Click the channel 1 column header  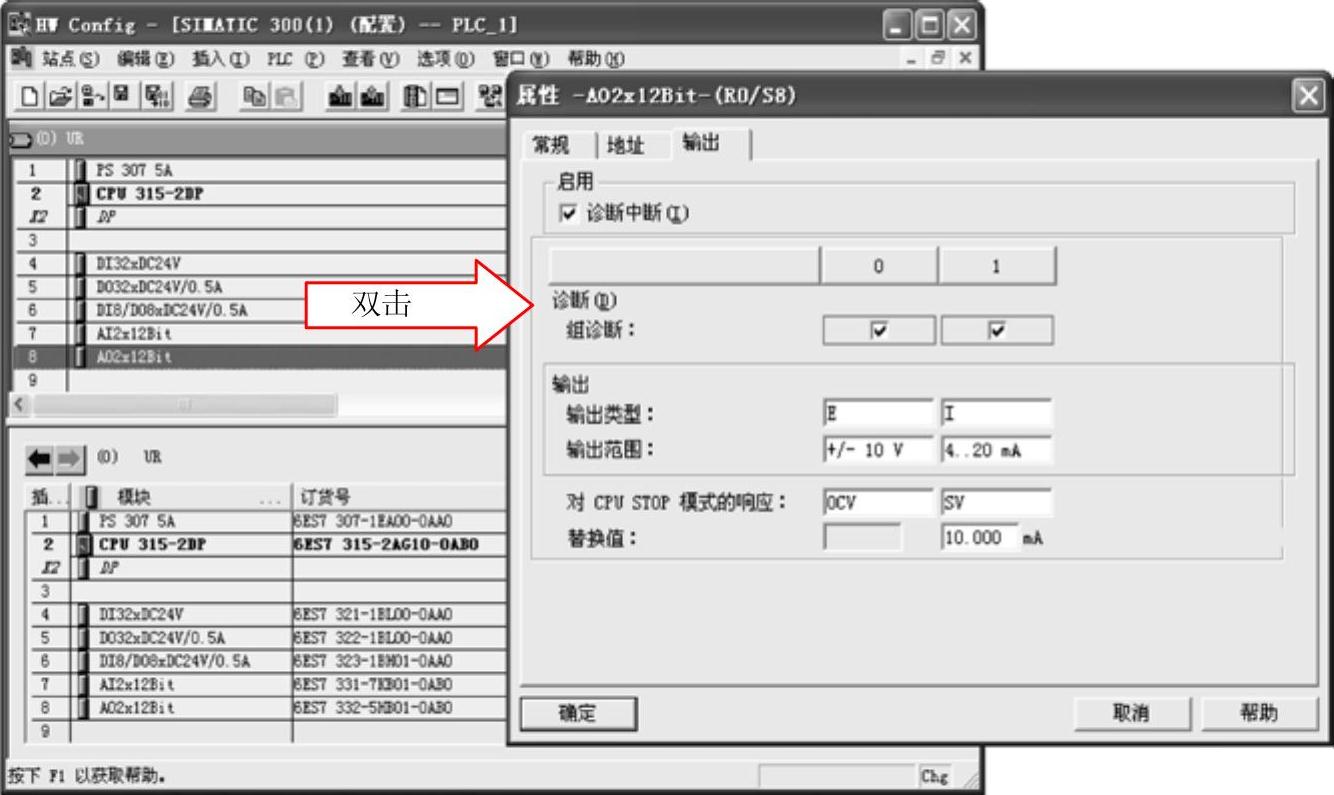coord(996,267)
